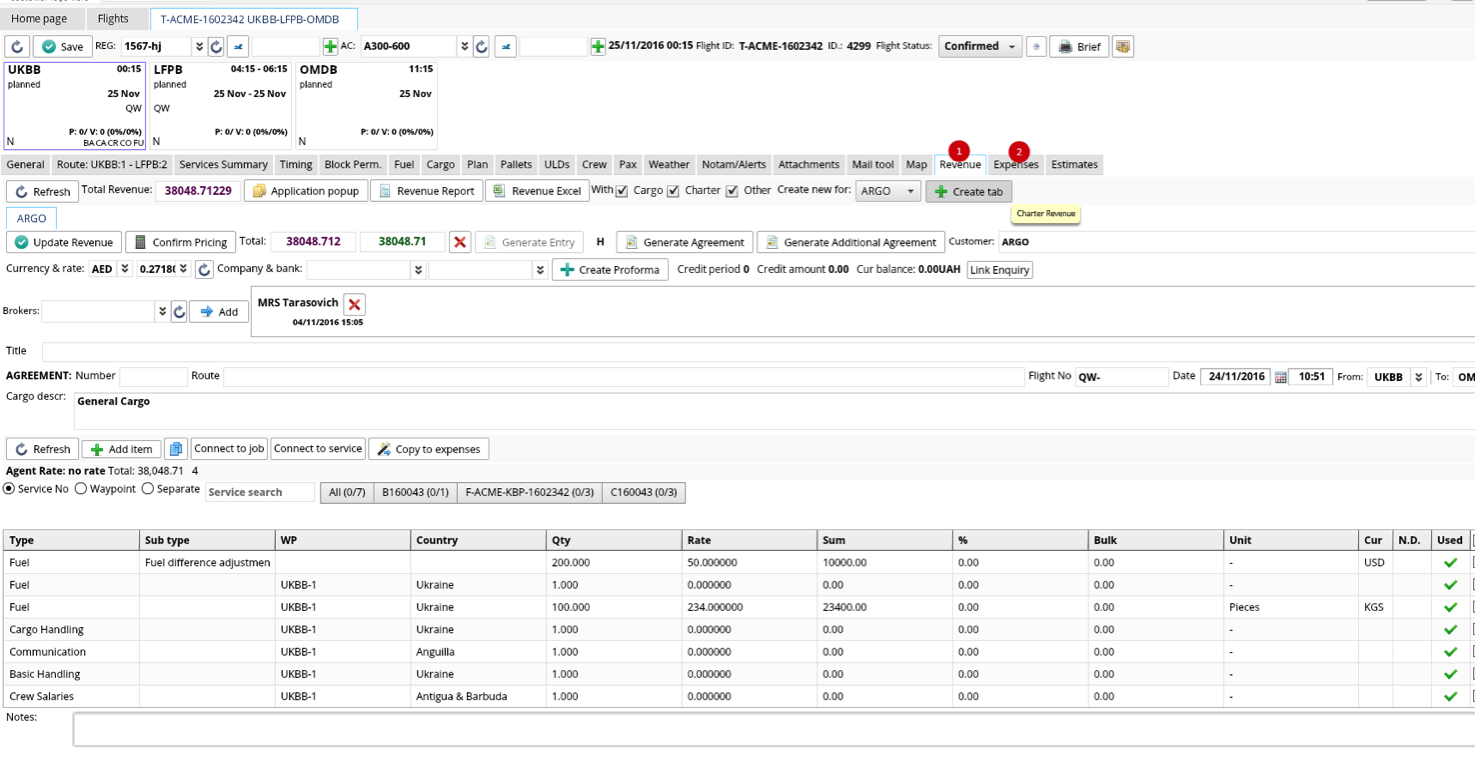Viewport: 1476px width, 762px height.
Task: Uncheck the Cargo checkbox
Action: point(622,191)
